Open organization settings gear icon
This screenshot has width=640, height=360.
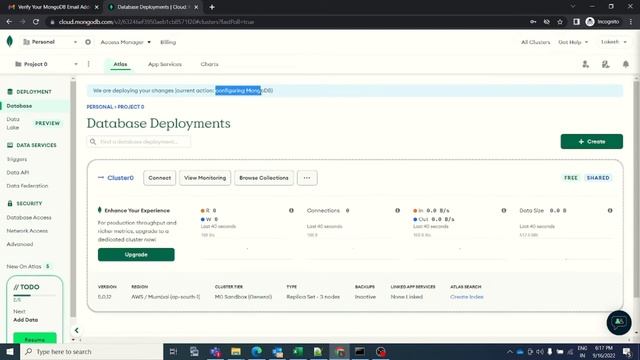(x=88, y=42)
